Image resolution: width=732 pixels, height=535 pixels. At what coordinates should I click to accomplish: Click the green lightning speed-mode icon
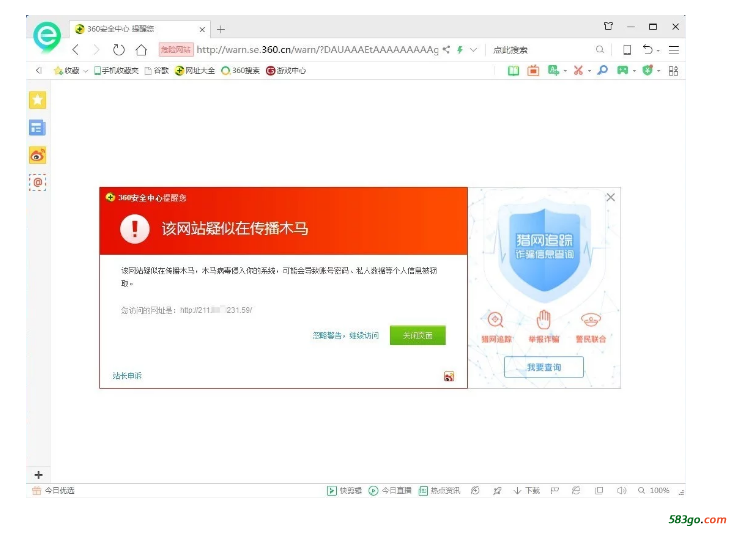coord(460,49)
